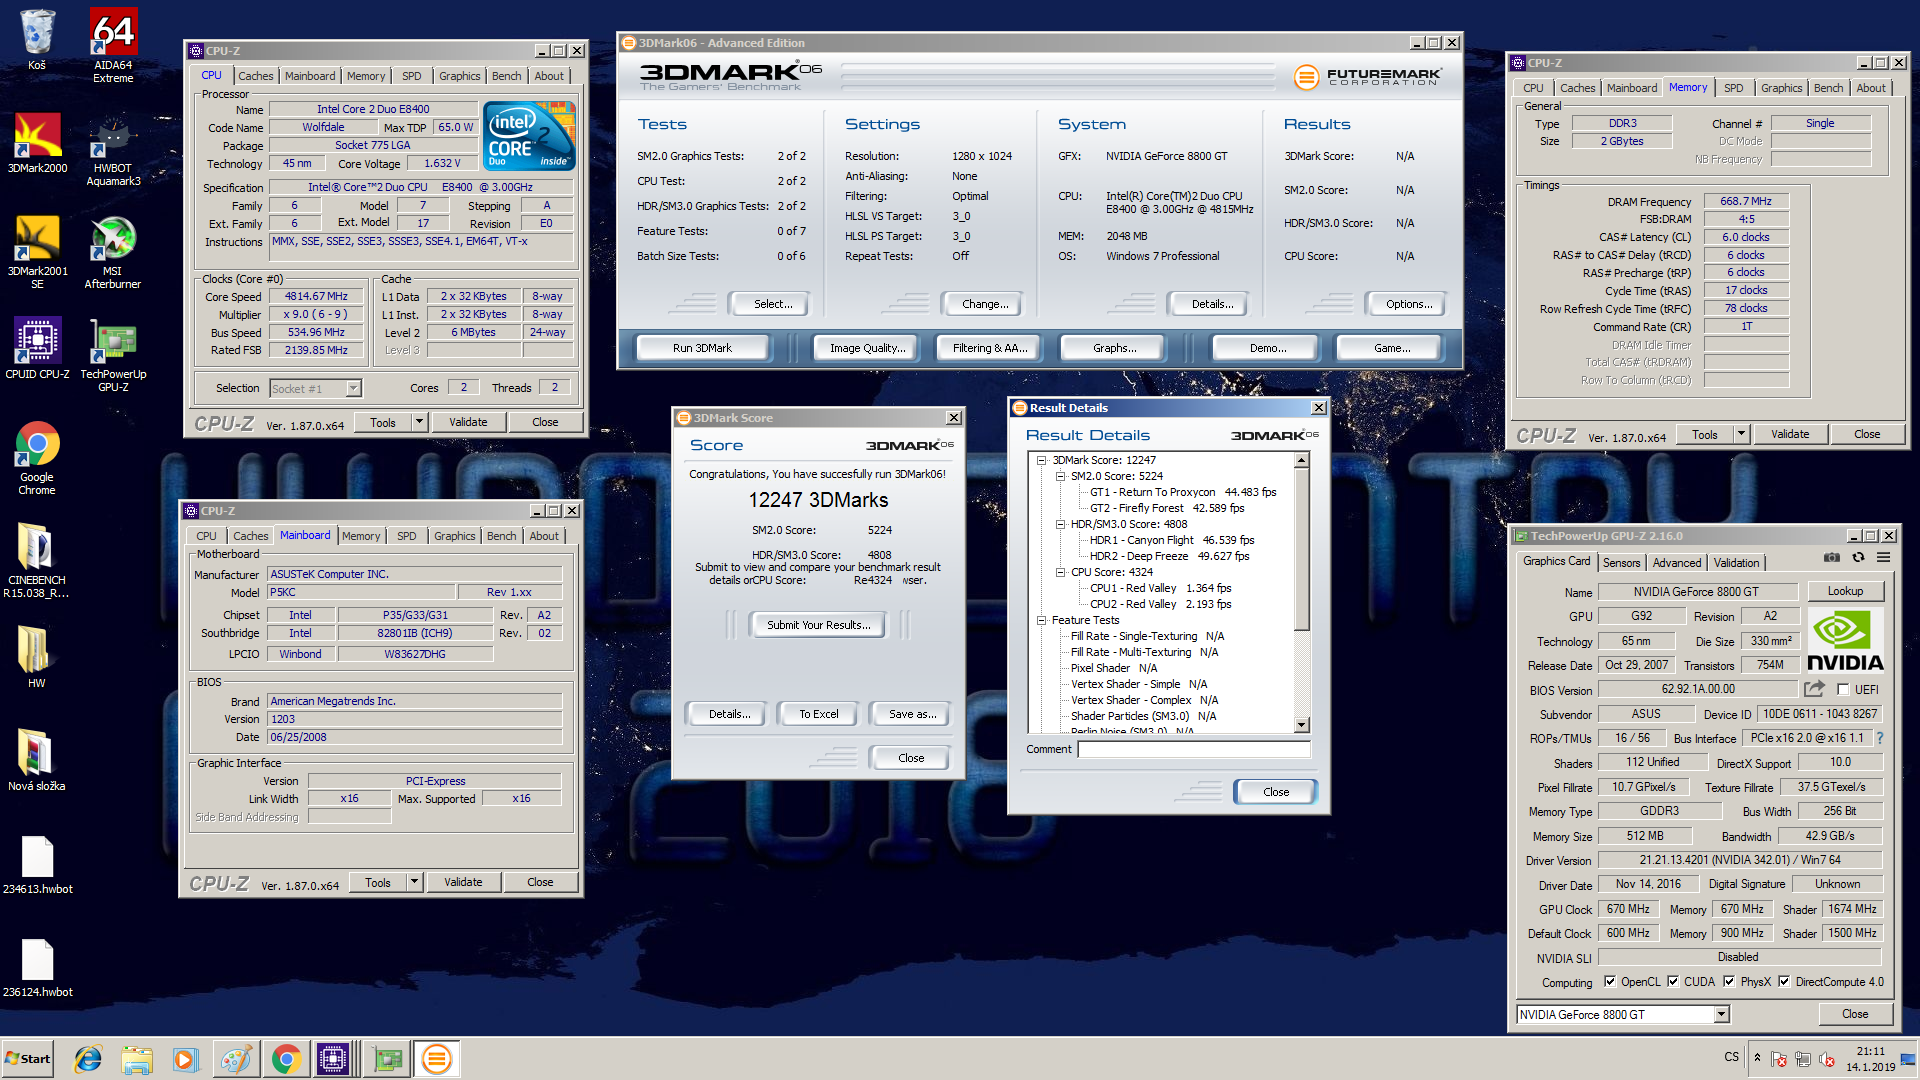Click Image Quality button in 3DMark06
Screen dimensions: 1920x1080
click(x=867, y=348)
